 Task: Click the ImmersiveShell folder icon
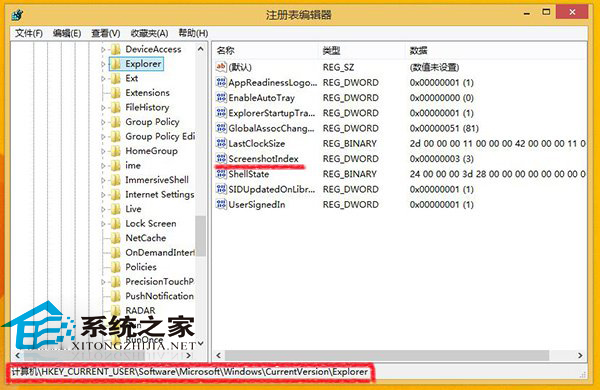point(115,180)
